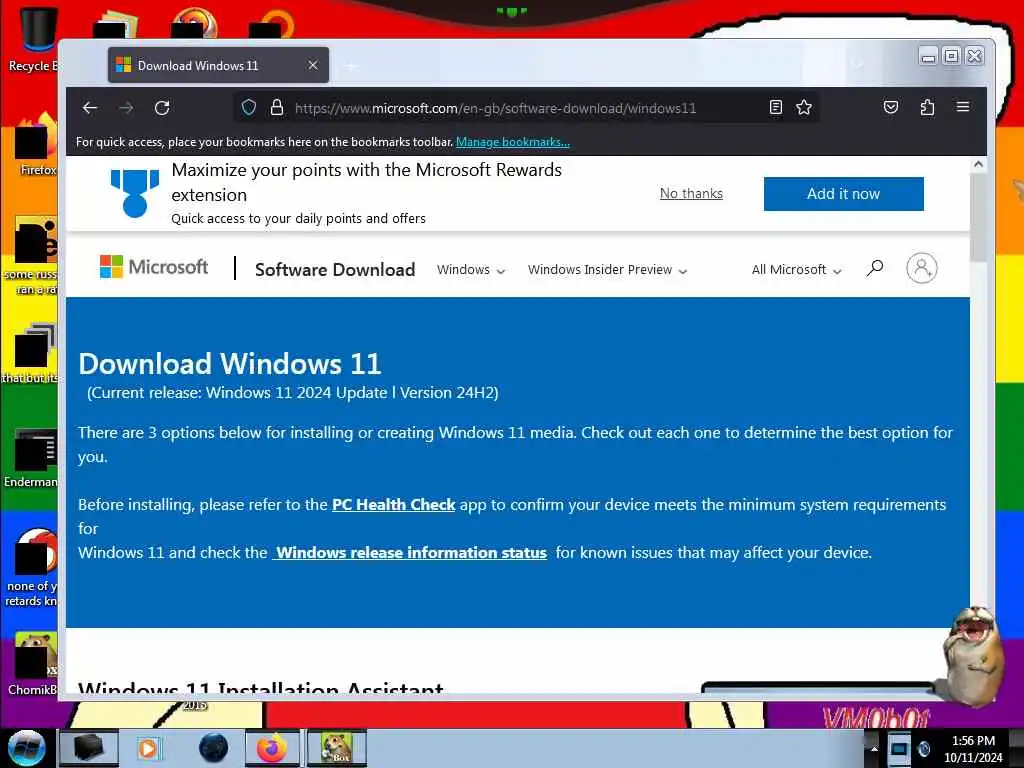Image resolution: width=1024 pixels, height=768 pixels.
Task: Click the scrollbar up arrow
Action: [x=978, y=165]
